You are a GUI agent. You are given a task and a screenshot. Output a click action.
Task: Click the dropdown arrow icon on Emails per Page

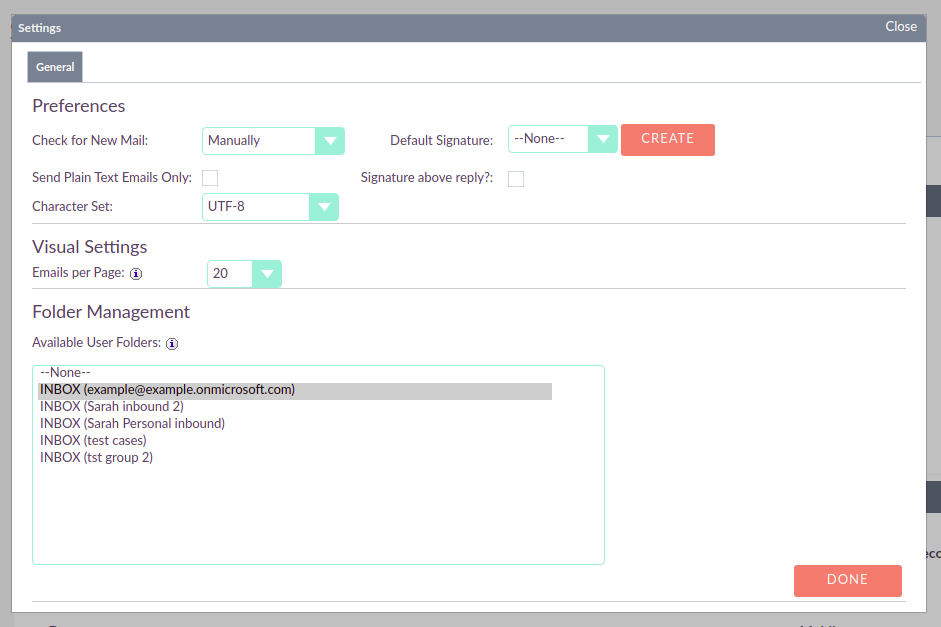[x=265, y=272]
